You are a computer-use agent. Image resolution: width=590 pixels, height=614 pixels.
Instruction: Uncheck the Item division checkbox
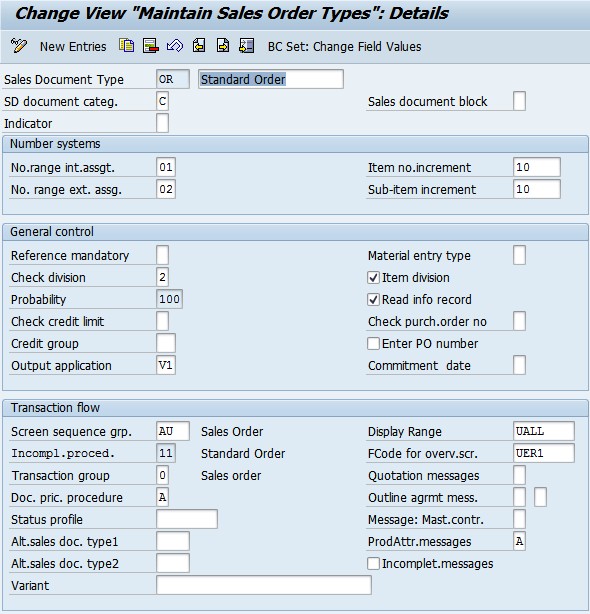373,278
